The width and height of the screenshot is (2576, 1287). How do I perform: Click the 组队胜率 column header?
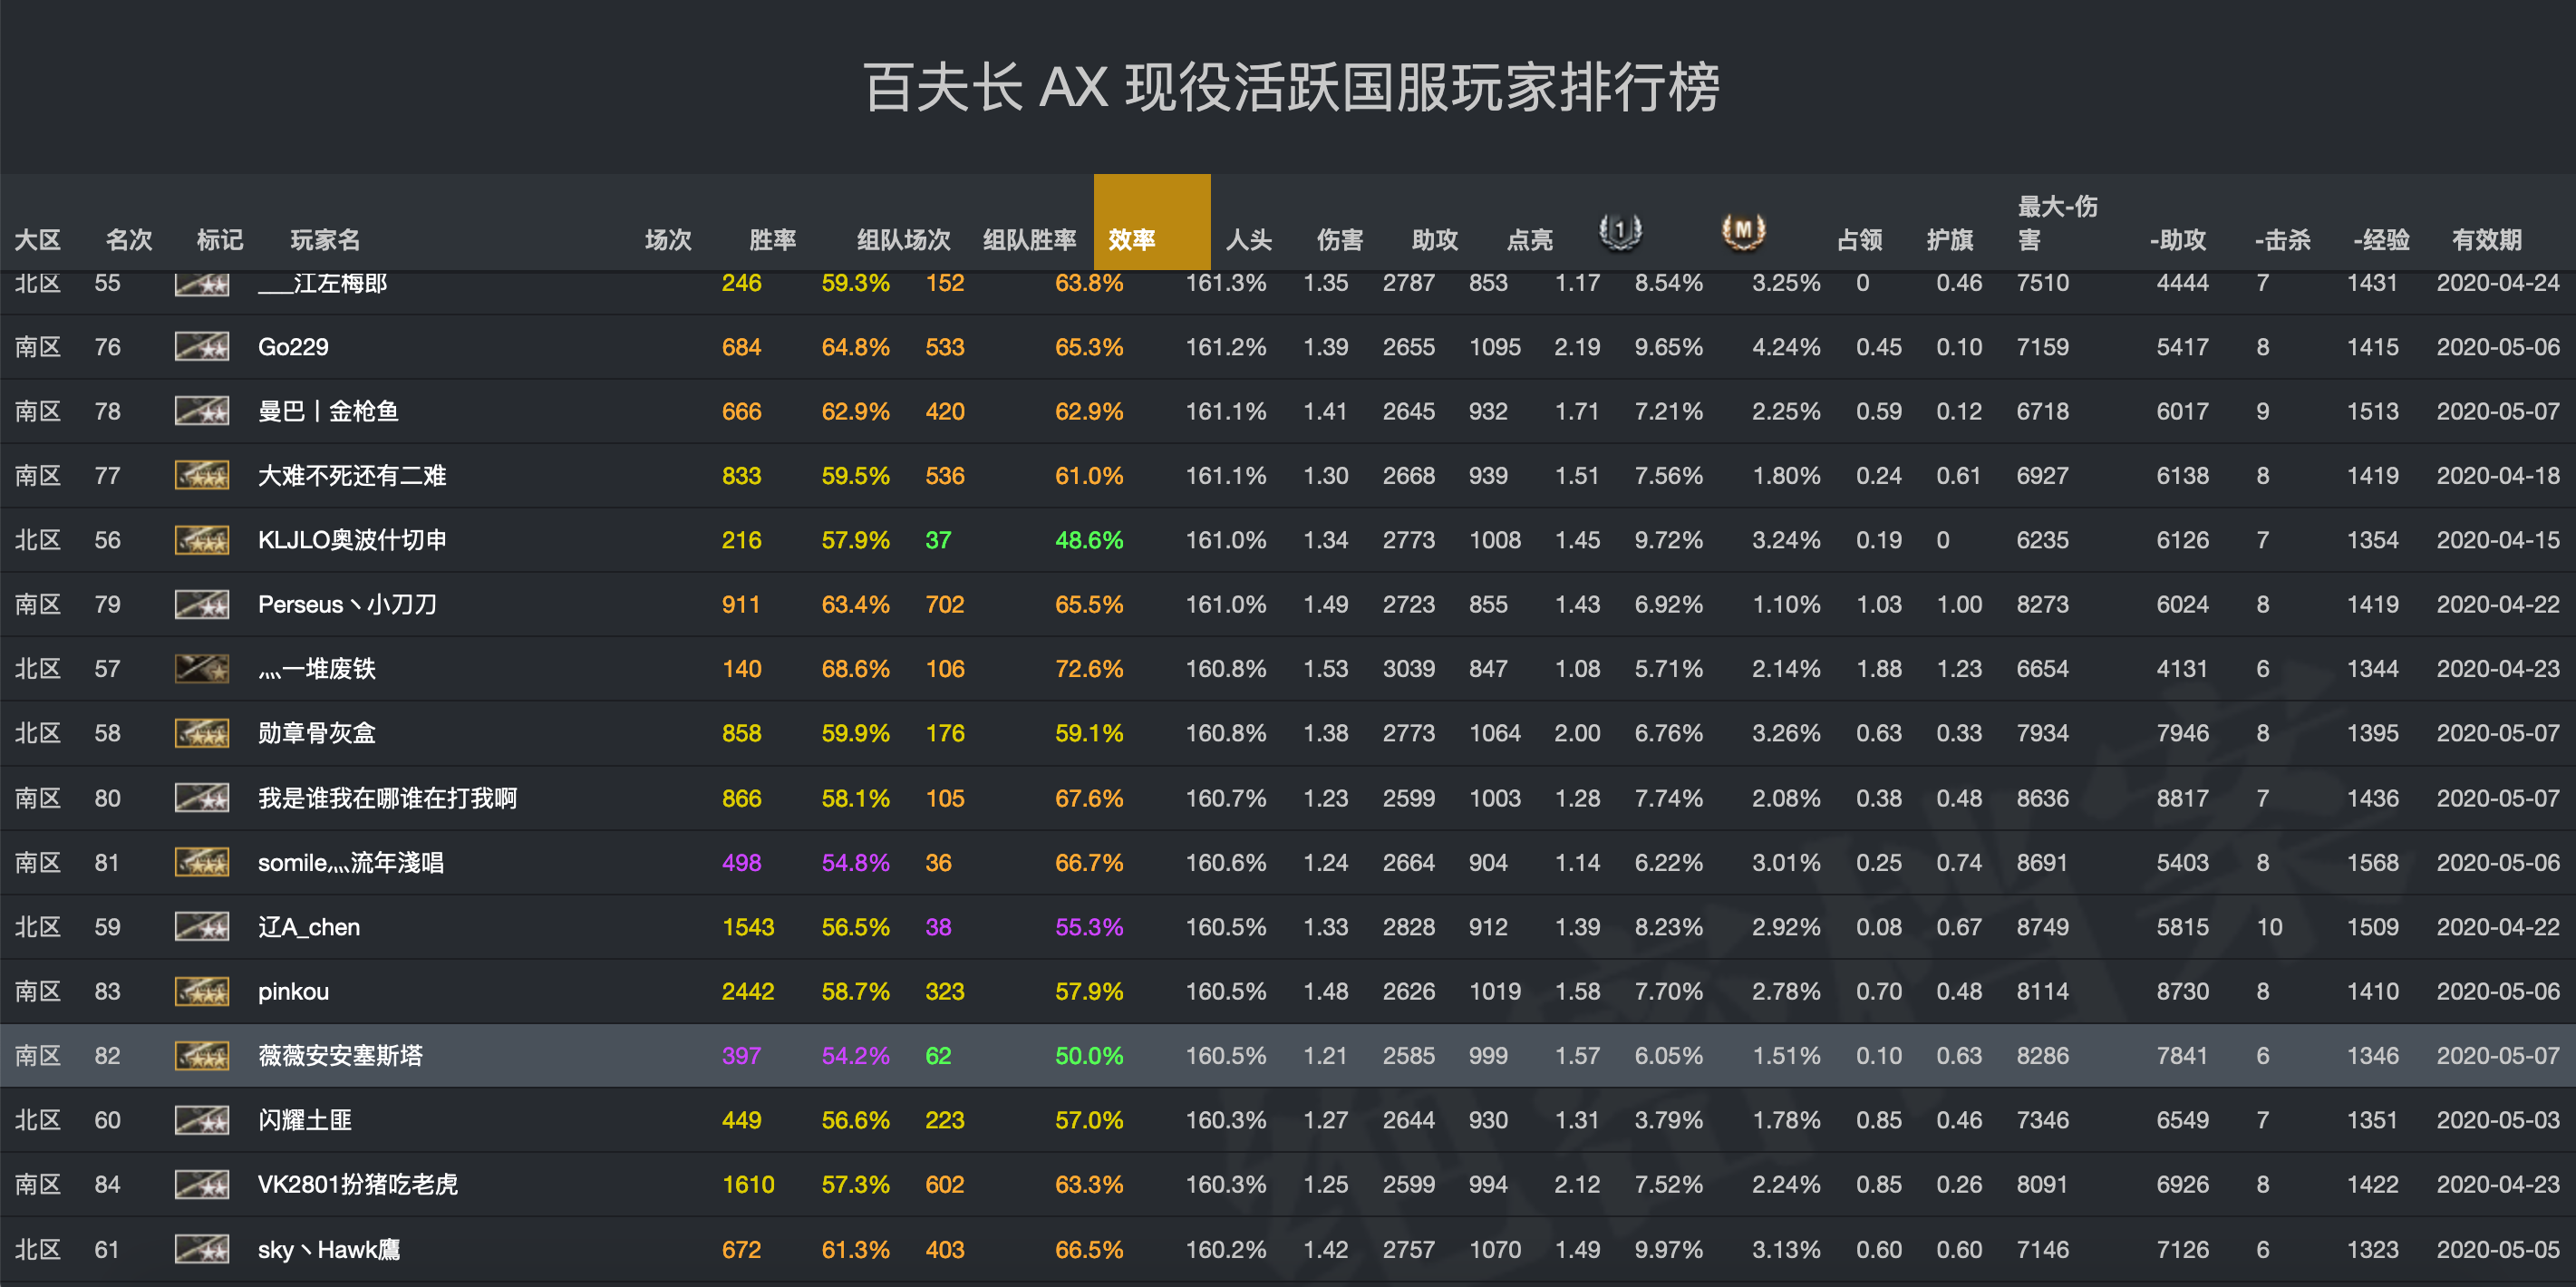point(1029,239)
